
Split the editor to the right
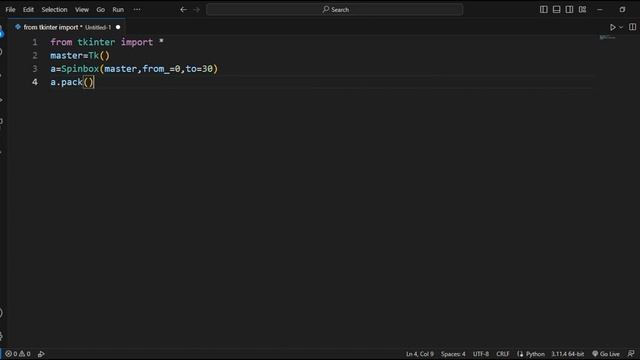[632, 27]
